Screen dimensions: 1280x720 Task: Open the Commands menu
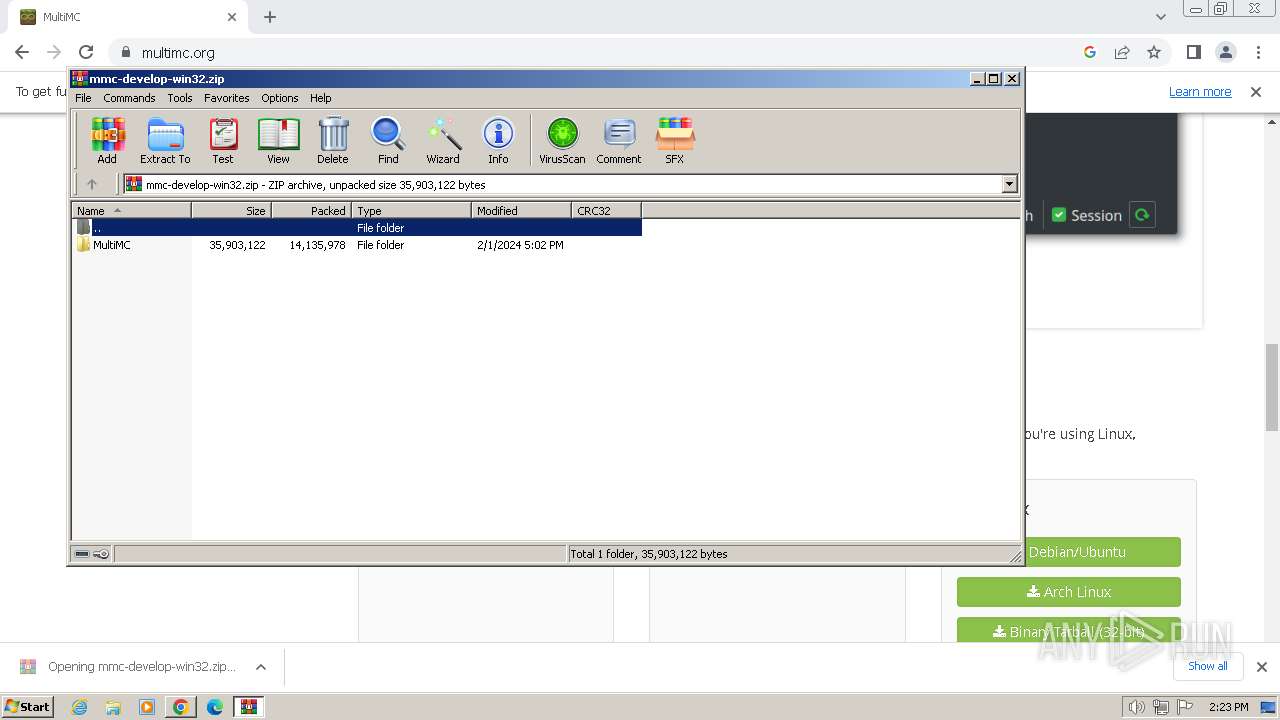click(x=129, y=98)
